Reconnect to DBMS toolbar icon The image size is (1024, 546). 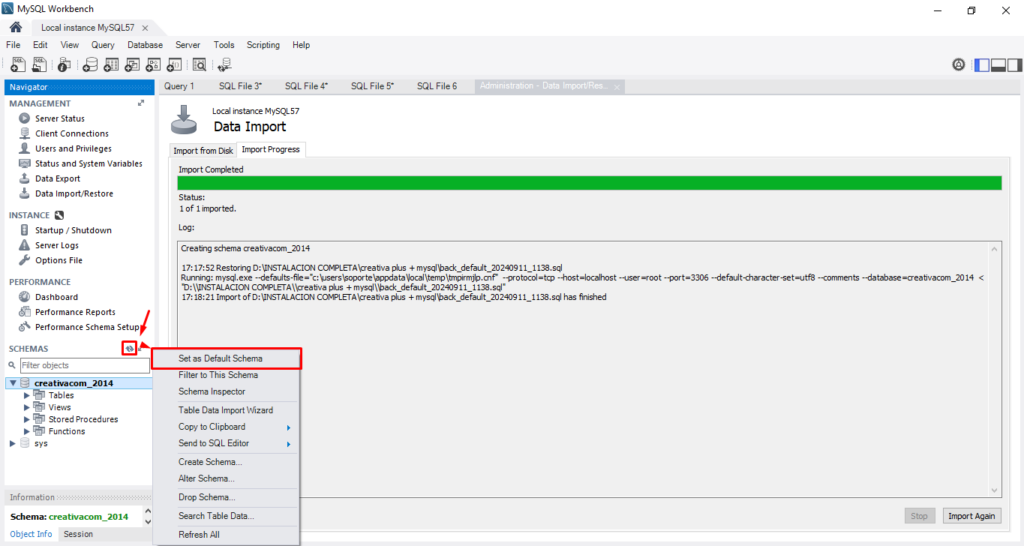(224, 65)
